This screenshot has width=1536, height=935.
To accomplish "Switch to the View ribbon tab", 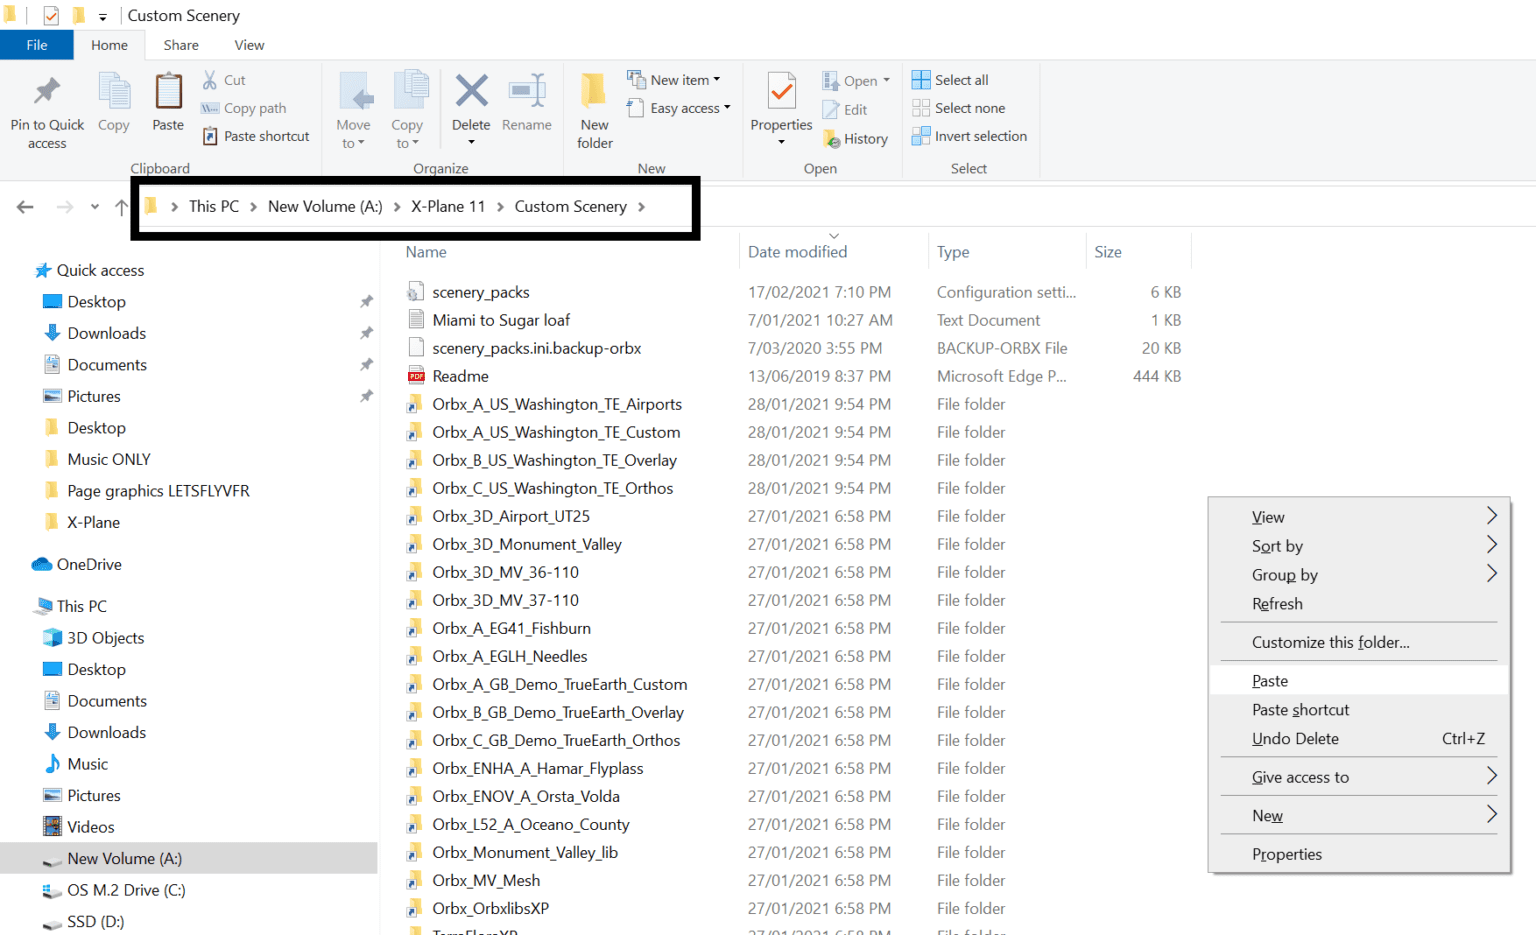I will click(x=249, y=45).
